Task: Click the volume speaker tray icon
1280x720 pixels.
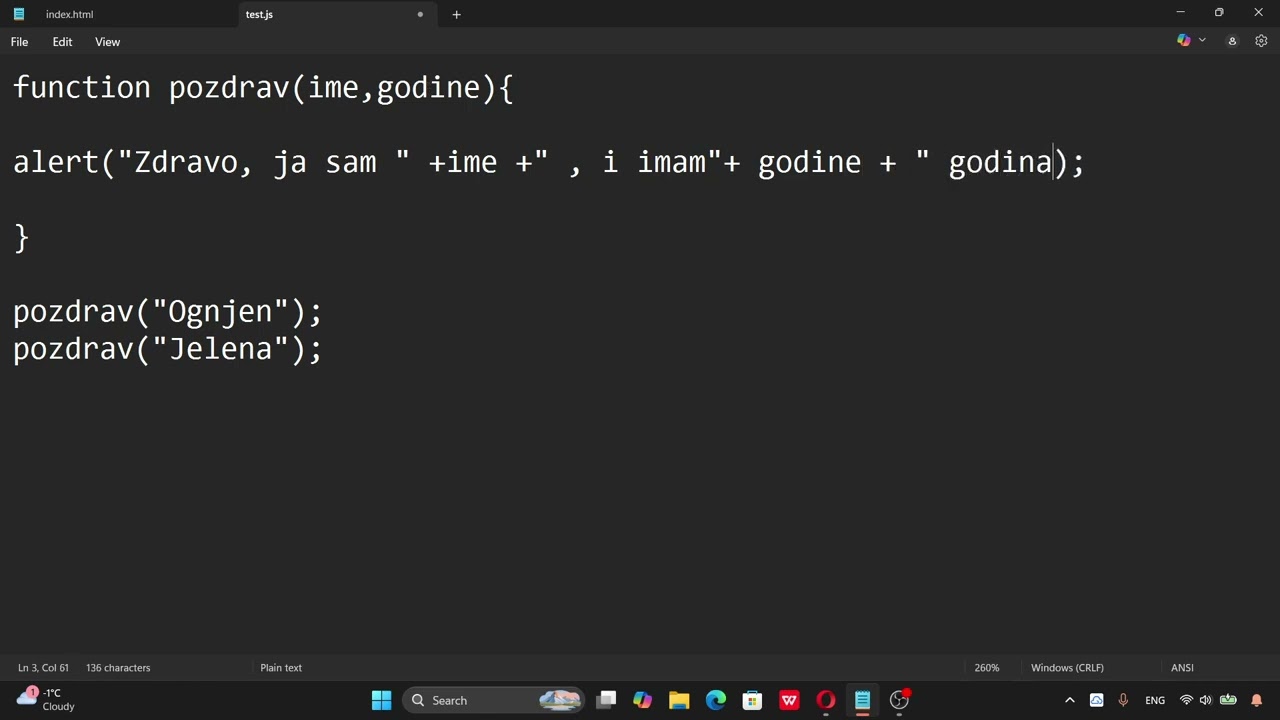Action: pos(1205,700)
